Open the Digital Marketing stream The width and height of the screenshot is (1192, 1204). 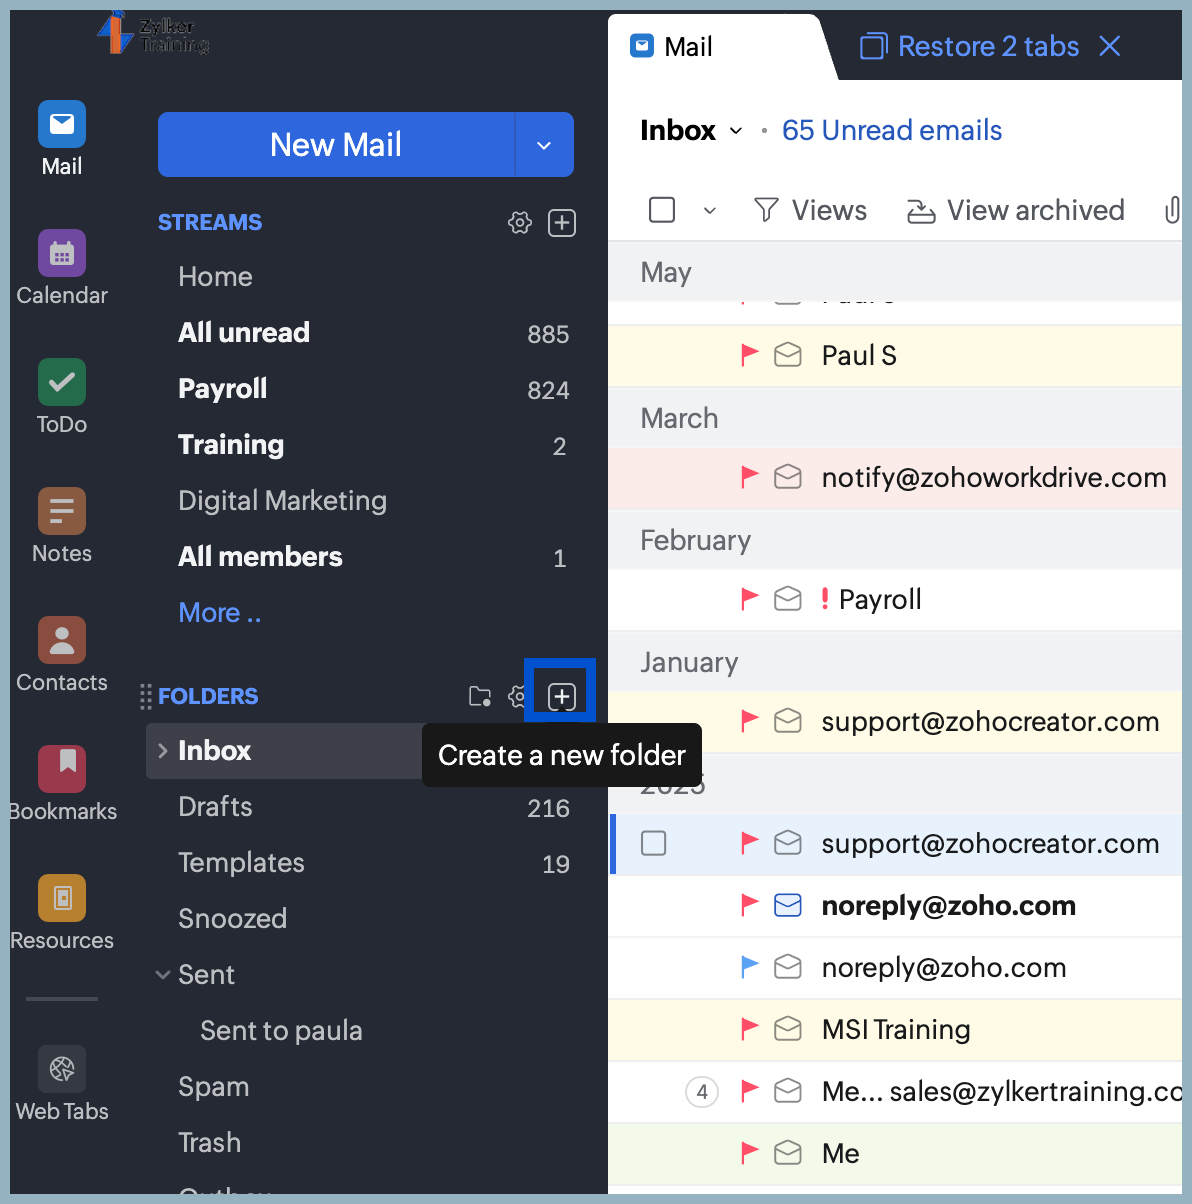[283, 501]
